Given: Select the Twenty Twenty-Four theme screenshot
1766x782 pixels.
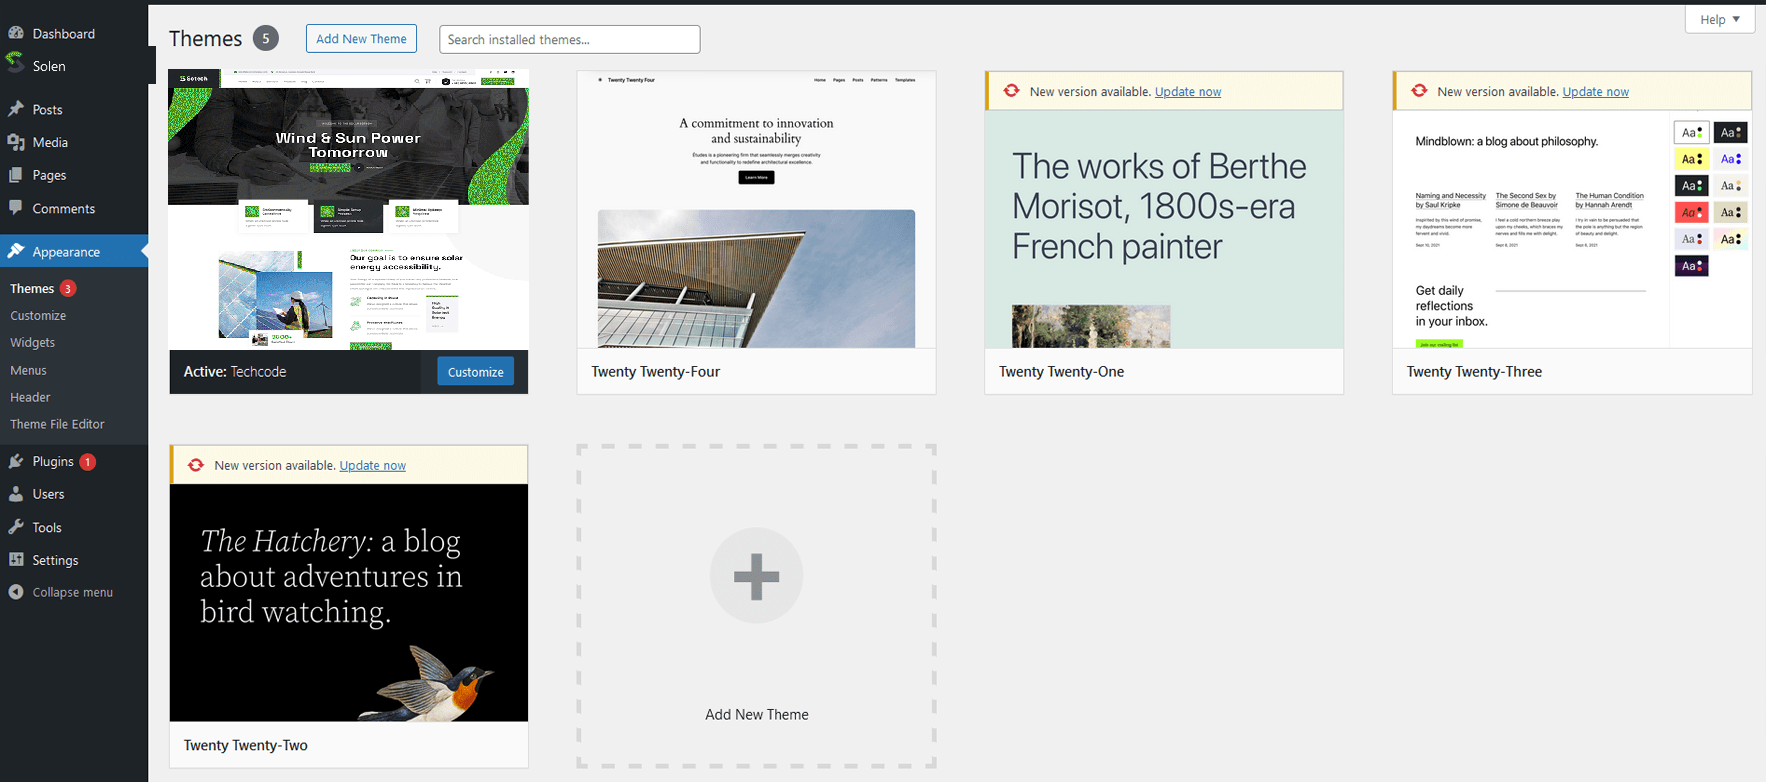Looking at the screenshot, I should tap(756, 210).
